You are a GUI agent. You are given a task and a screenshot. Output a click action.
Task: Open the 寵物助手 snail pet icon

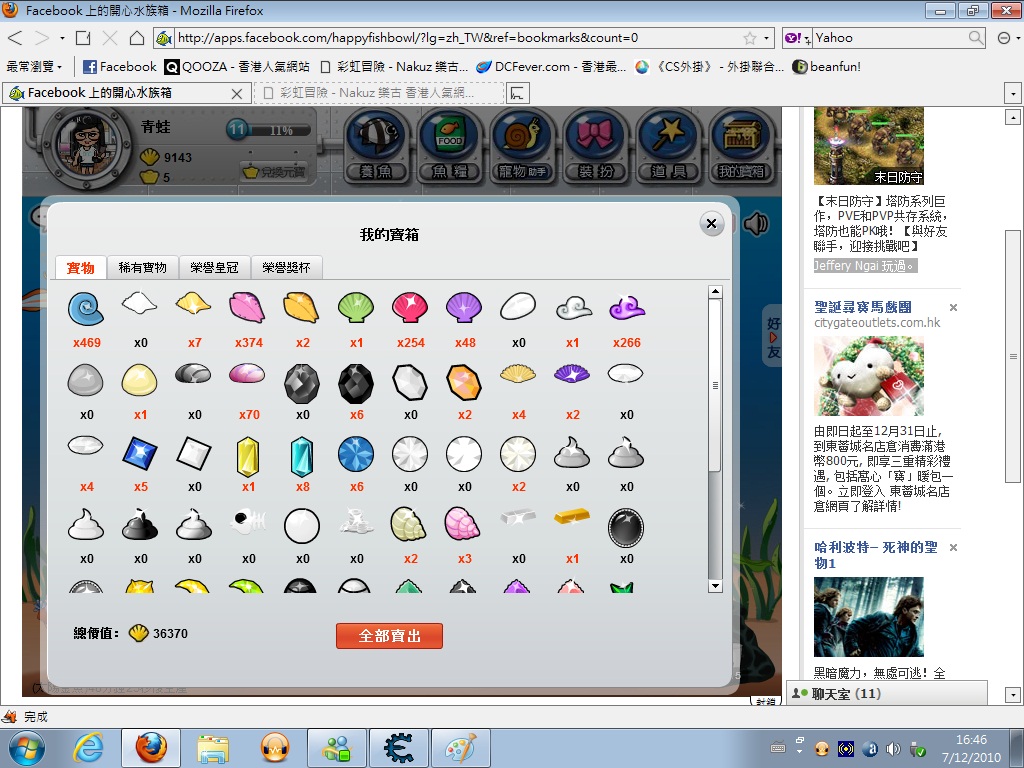tap(522, 145)
